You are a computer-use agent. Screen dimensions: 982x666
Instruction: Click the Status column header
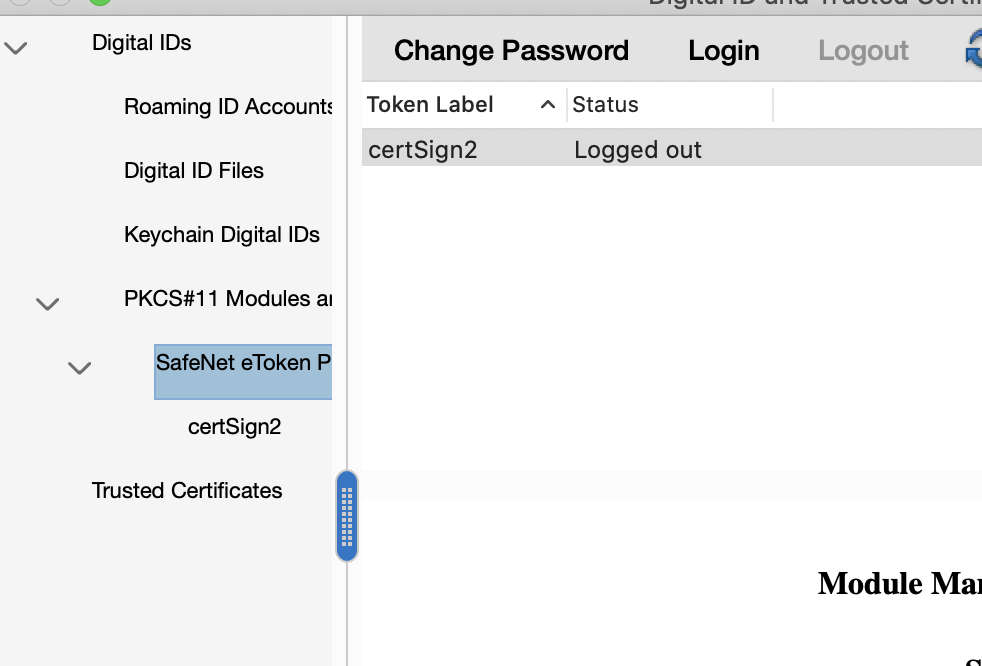605,104
